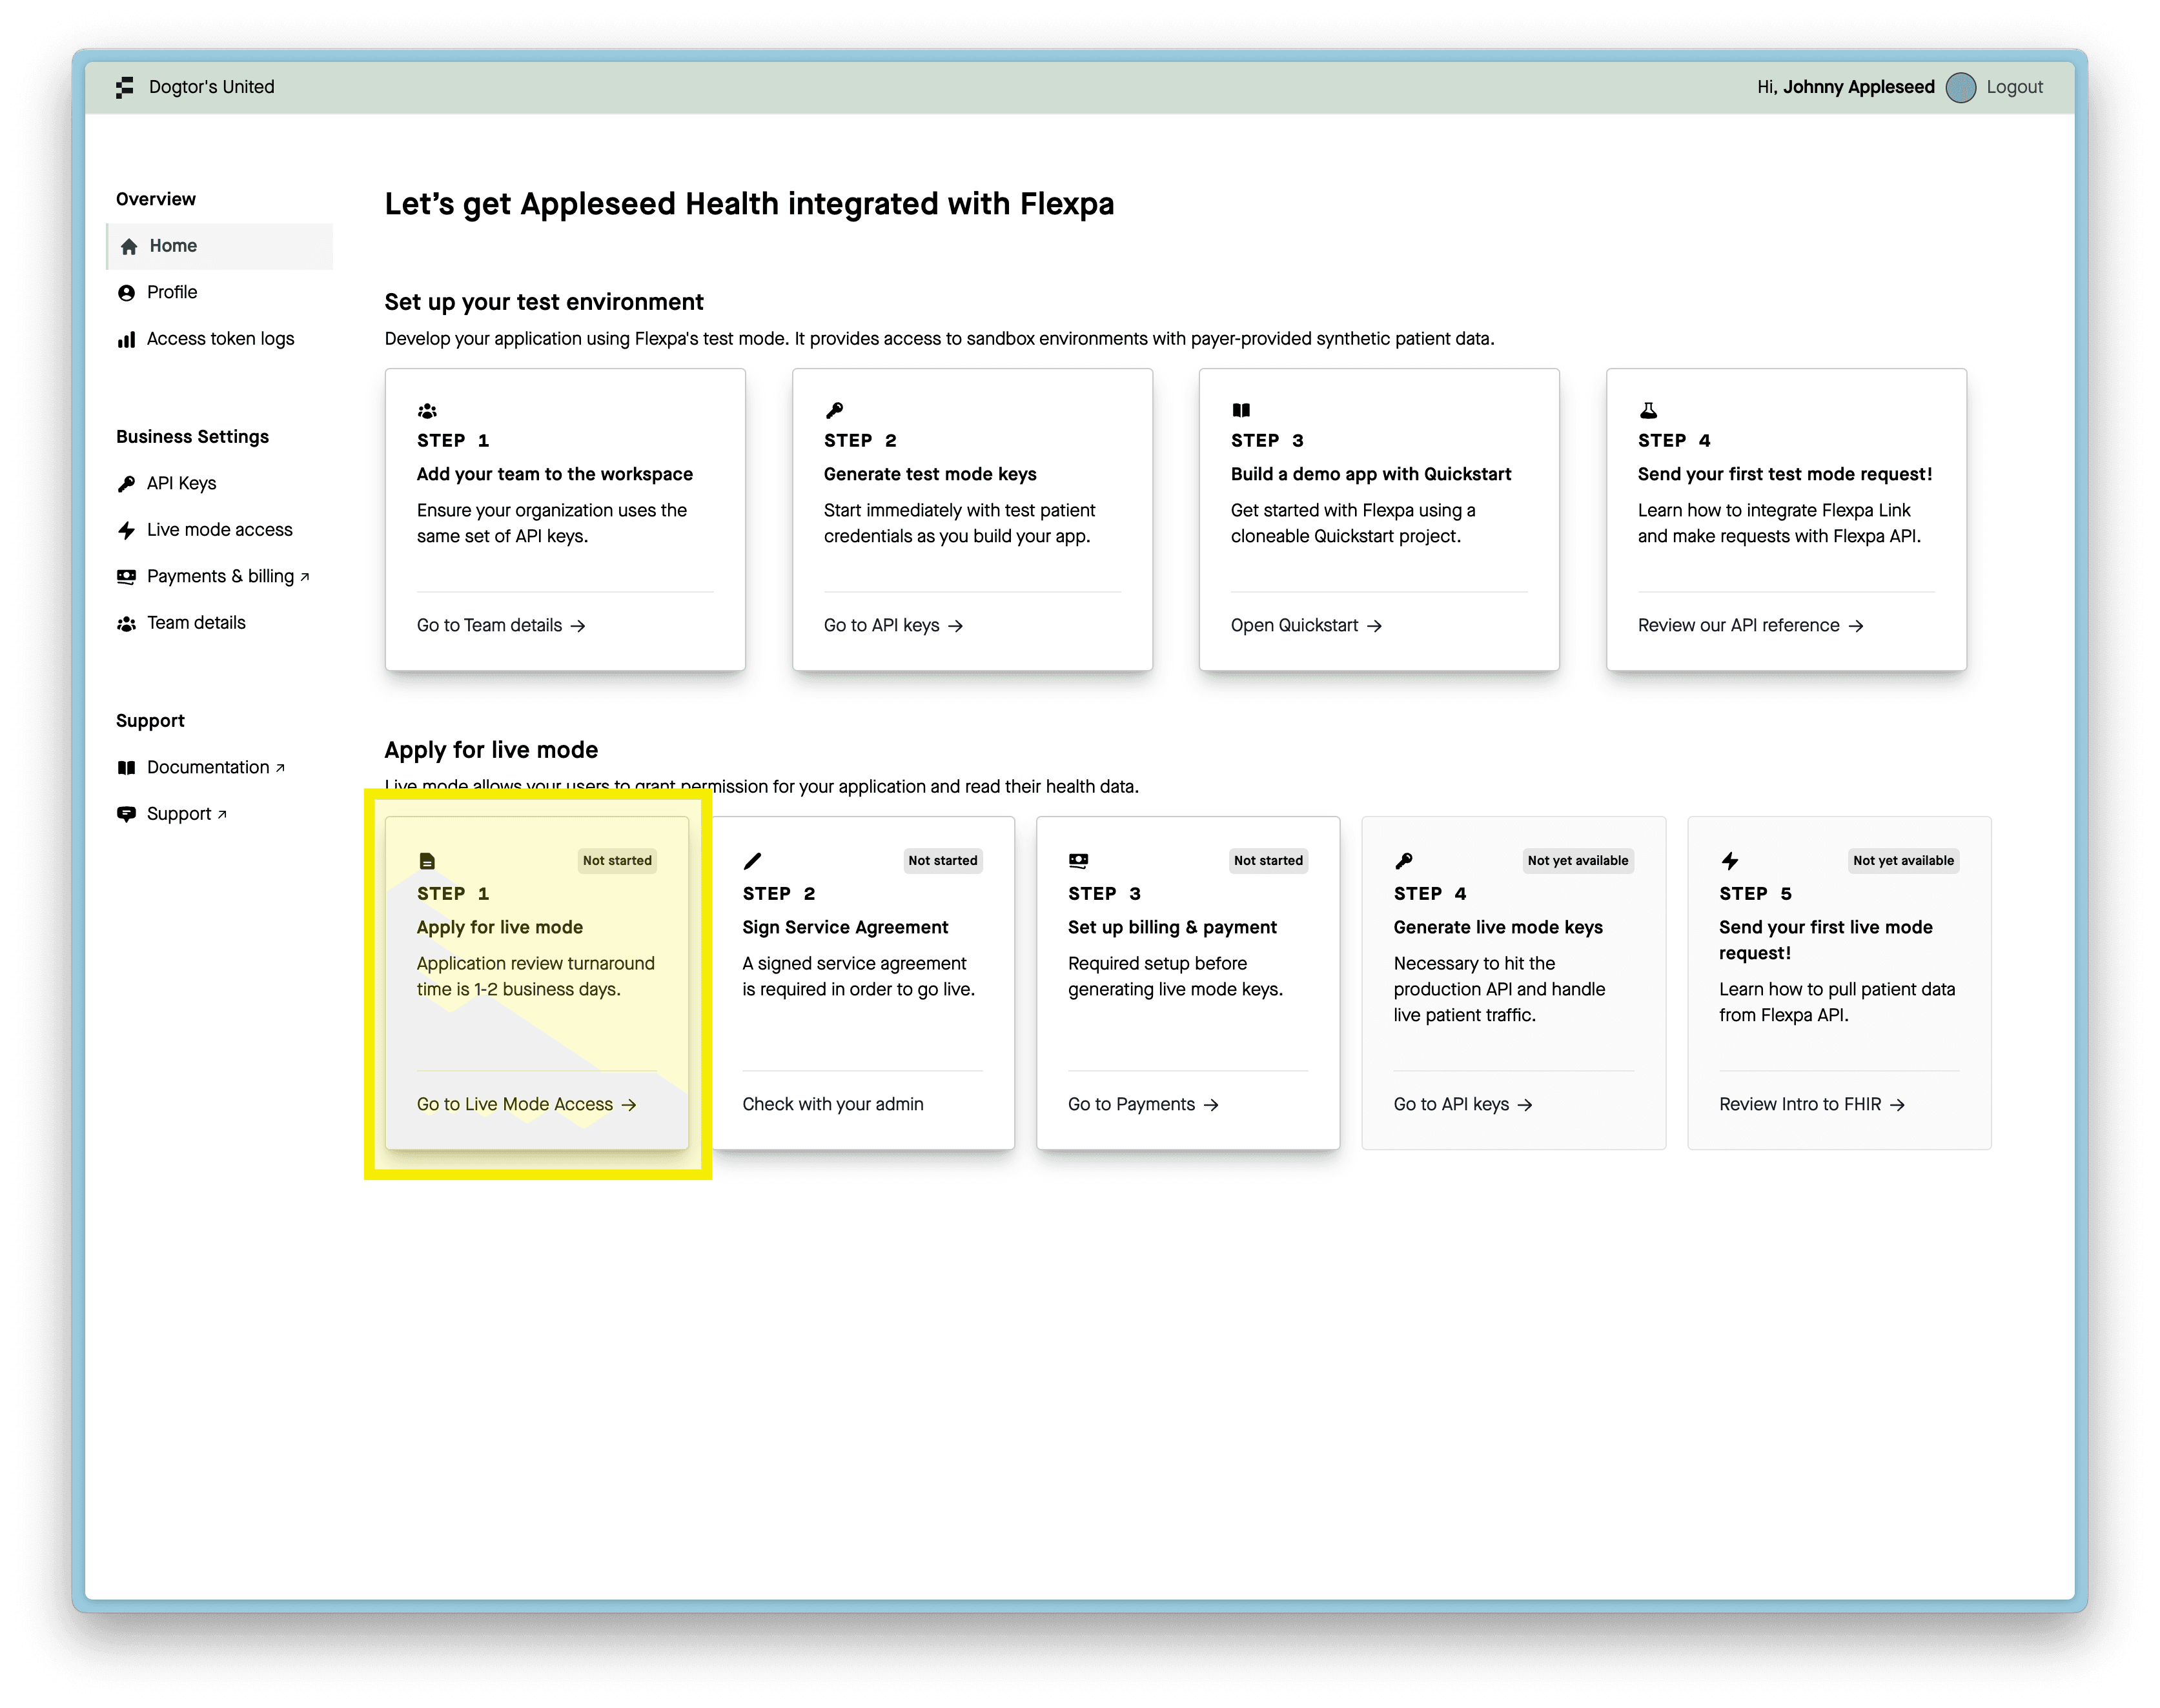Click the Flexpa logo icon in header
The image size is (2160, 1708).
pos(125,87)
